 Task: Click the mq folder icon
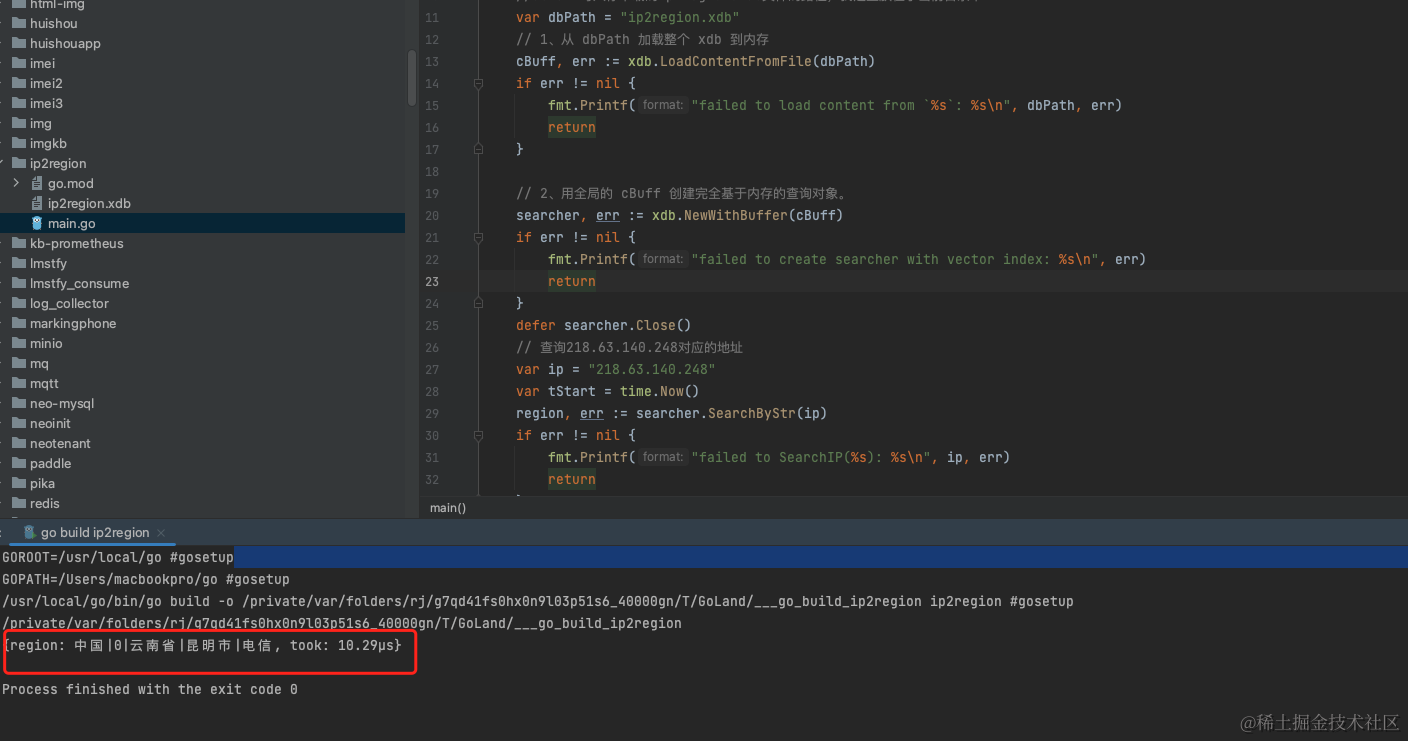tap(19, 363)
